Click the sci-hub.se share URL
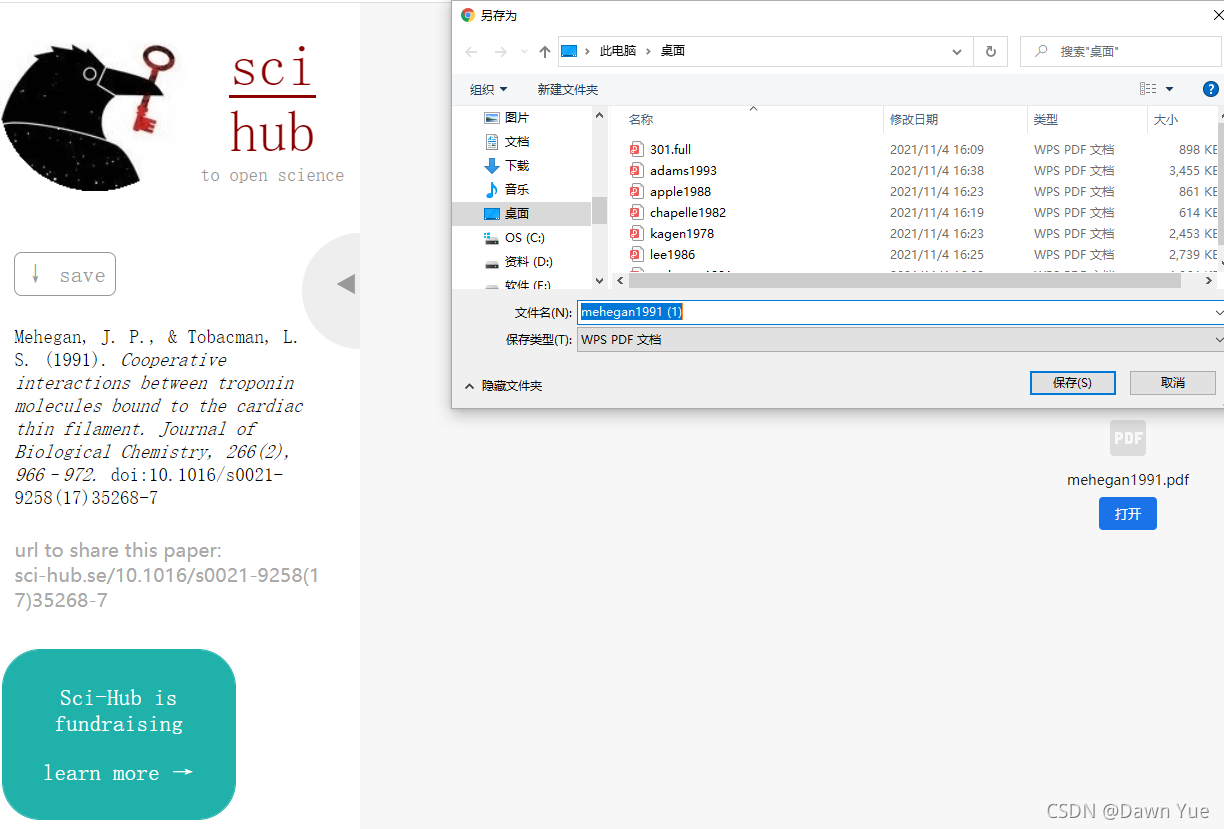 pos(167,588)
